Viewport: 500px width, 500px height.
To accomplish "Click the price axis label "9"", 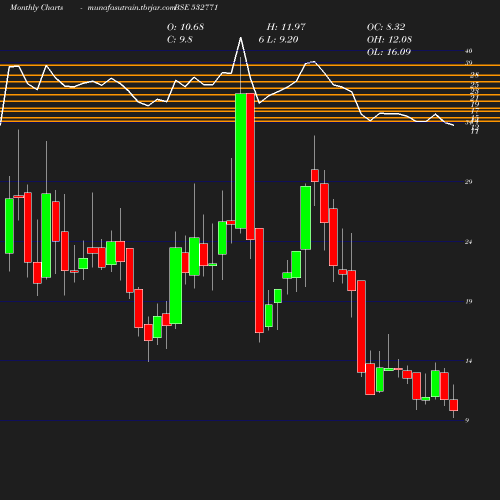I will pyautogui.click(x=467, y=420).
